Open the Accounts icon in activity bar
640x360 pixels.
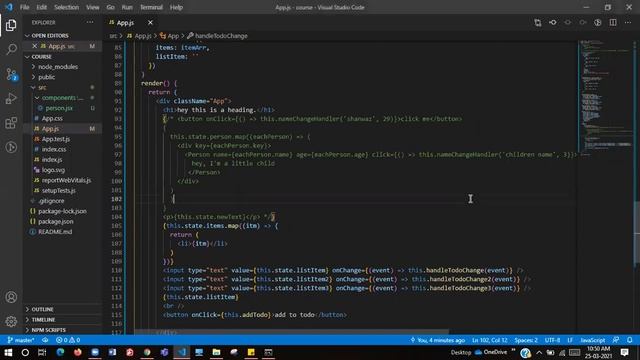(11, 297)
